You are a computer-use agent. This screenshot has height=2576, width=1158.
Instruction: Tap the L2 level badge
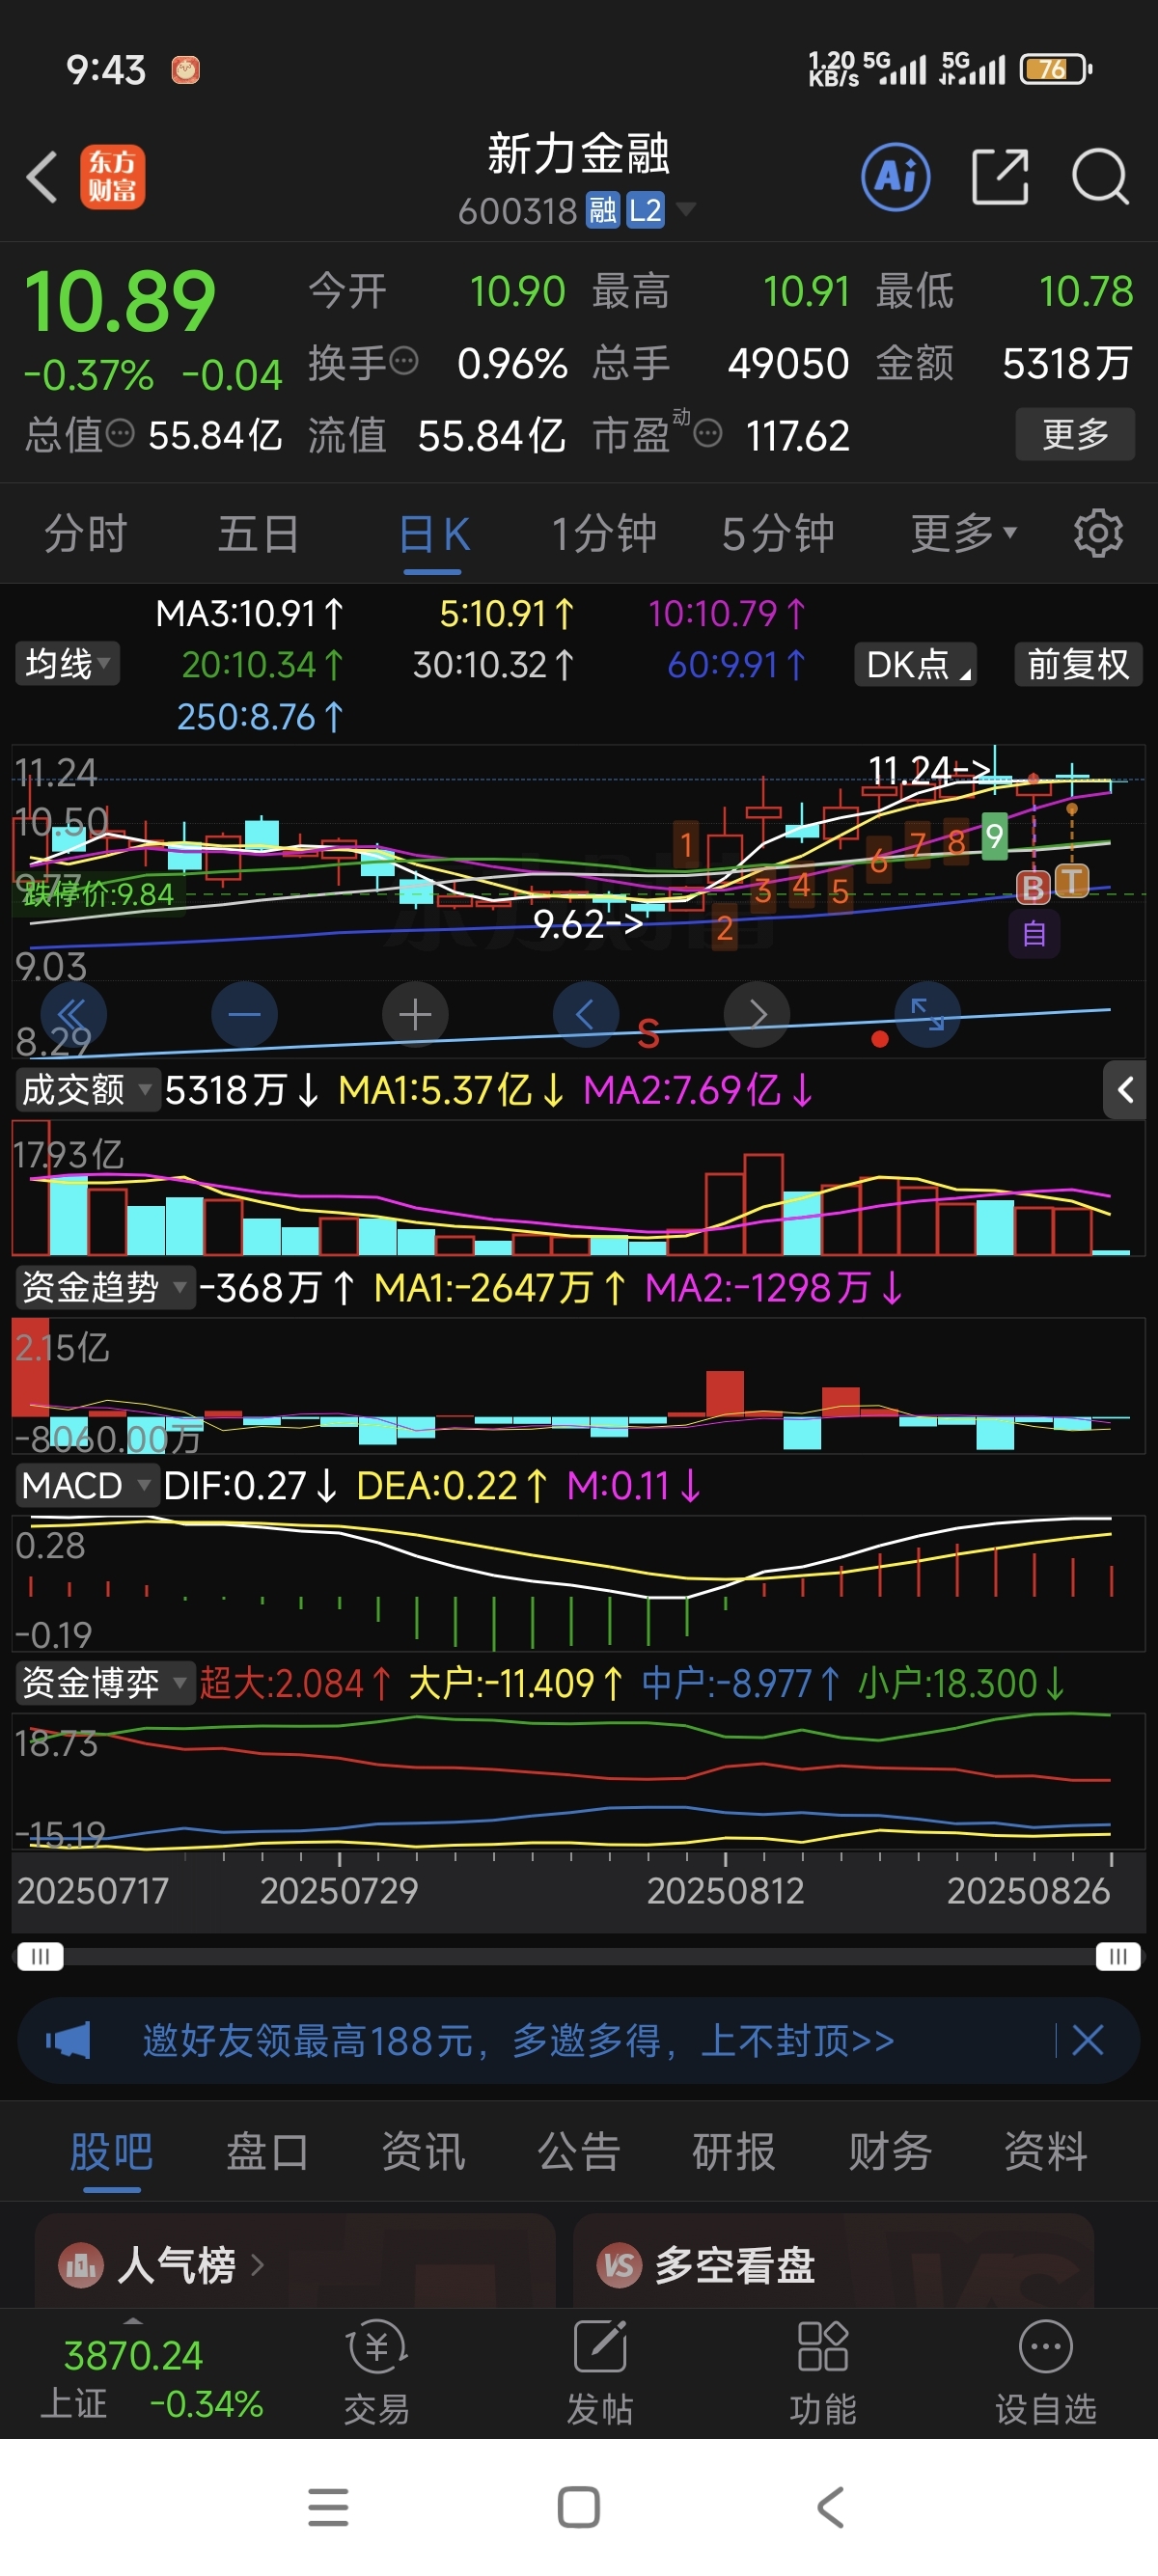pos(645,211)
